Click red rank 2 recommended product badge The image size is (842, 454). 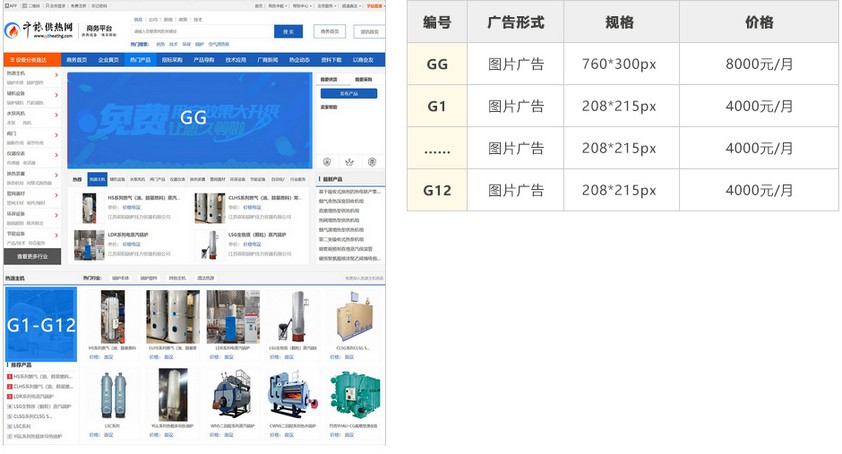point(9,386)
